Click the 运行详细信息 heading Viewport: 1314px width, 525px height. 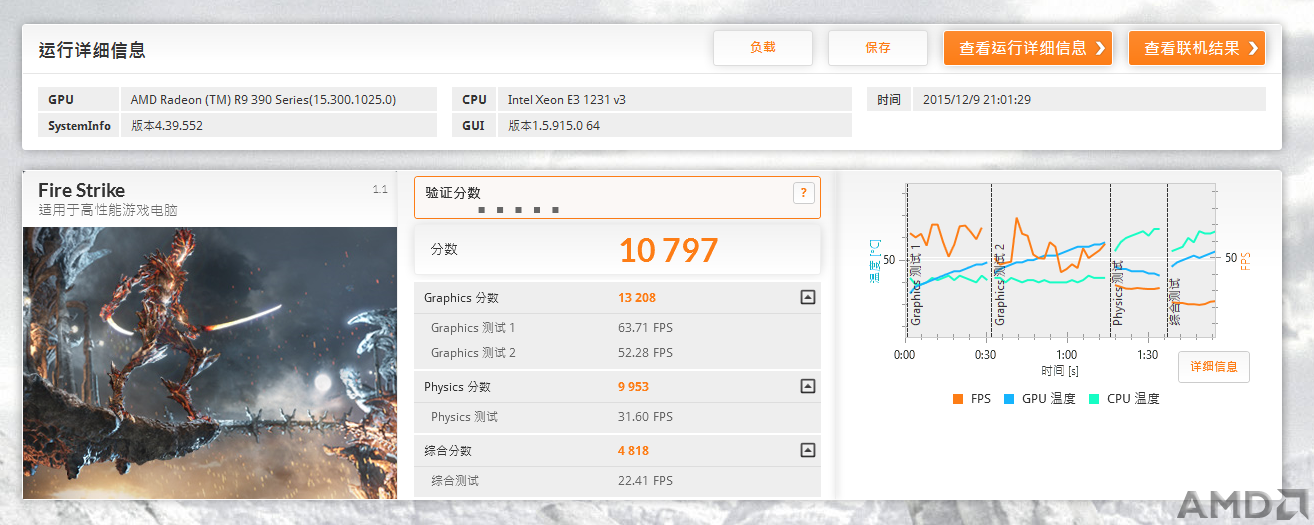click(x=92, y=50)
